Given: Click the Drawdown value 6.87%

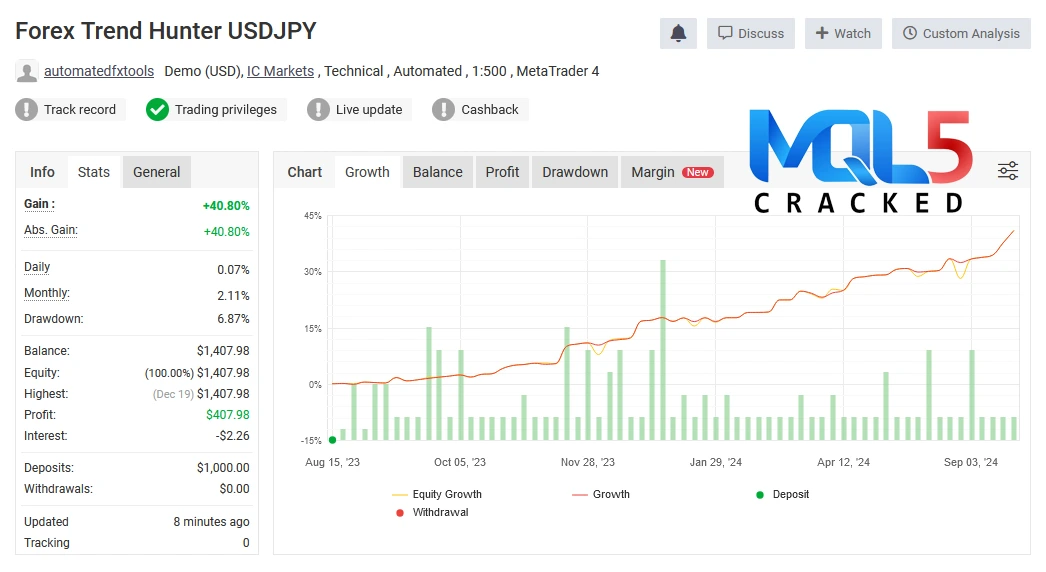Looking at the screenshot, I should pyautogui.click(x=233, y=319).
